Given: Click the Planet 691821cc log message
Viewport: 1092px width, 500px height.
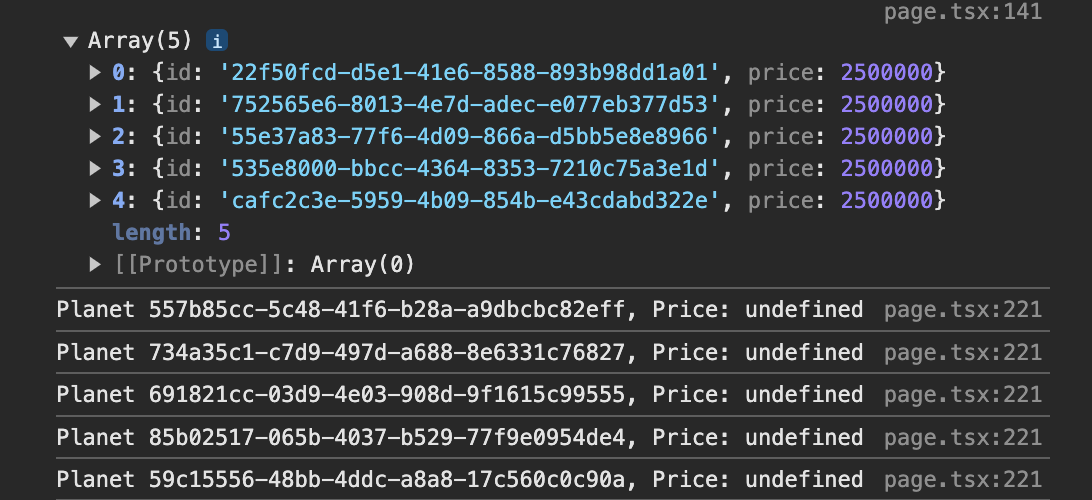Looking at the screenshot, I should click(x=460, y=395).
